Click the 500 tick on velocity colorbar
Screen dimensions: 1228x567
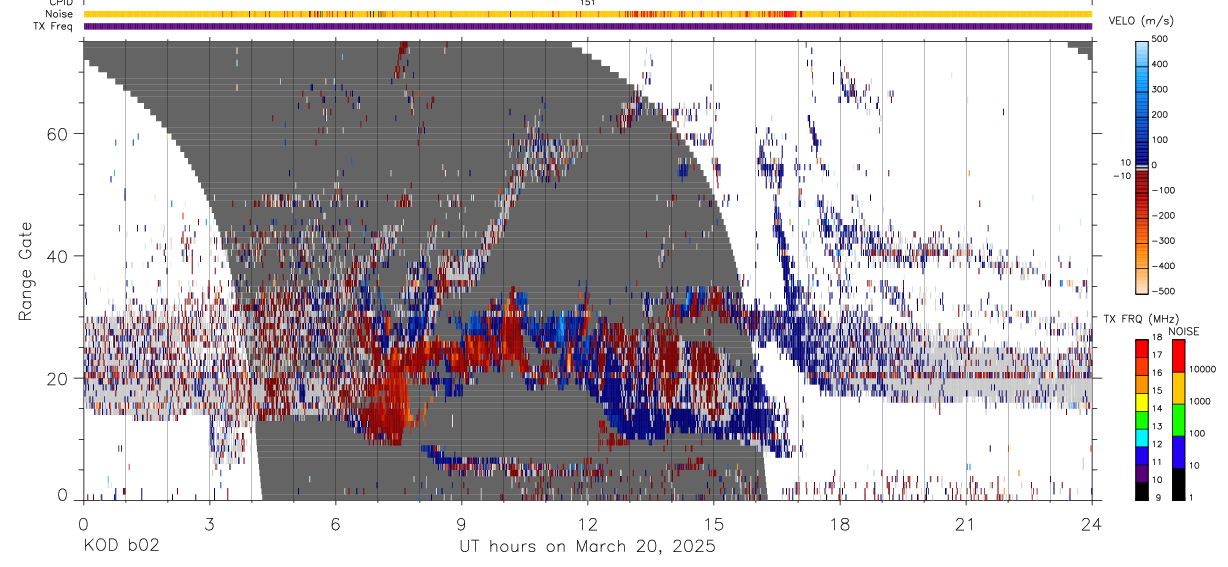coord(1162,39)
